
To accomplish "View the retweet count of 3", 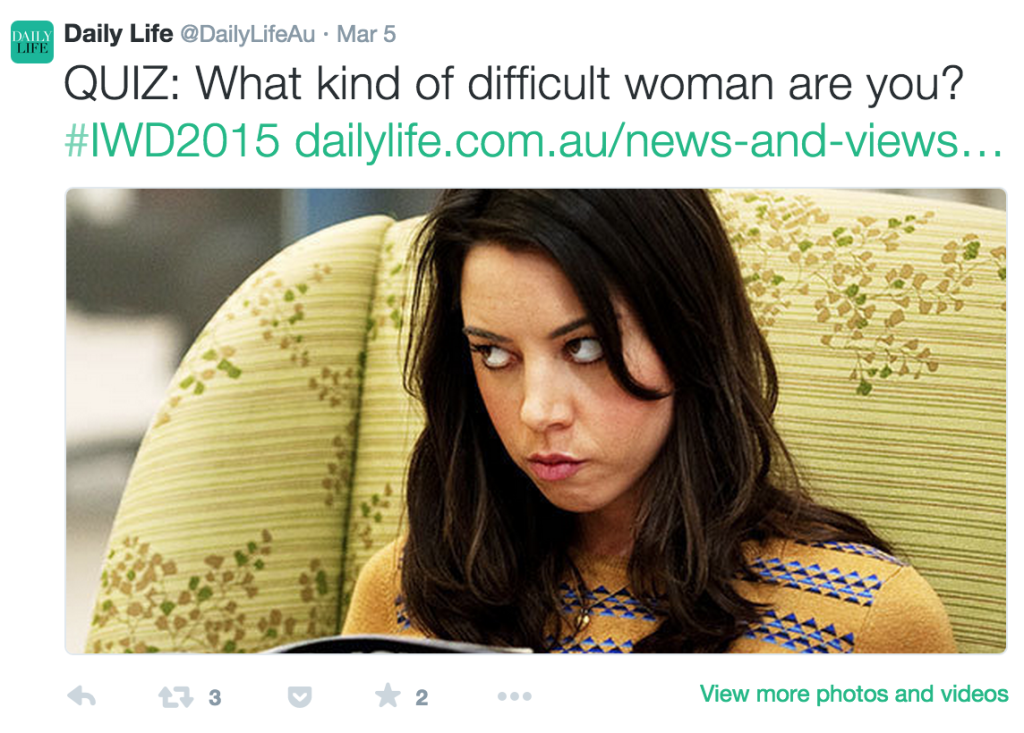I will [215, 698].
